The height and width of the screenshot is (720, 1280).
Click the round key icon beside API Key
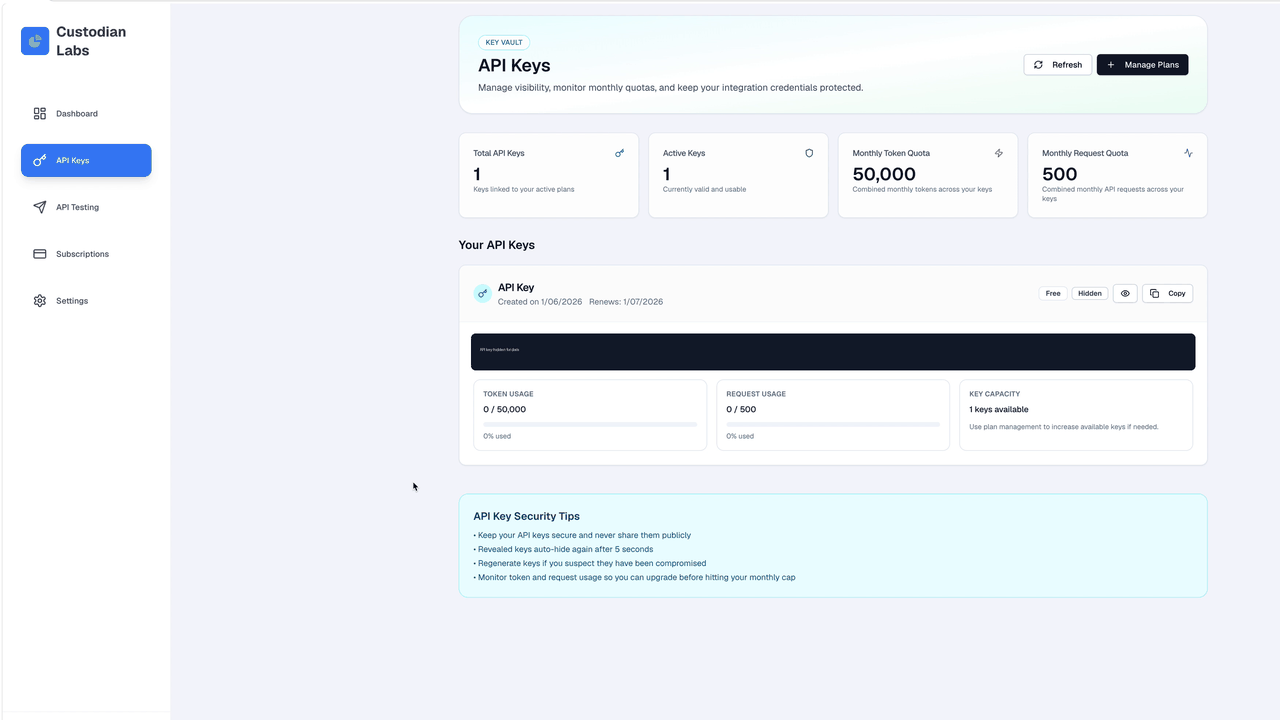click(482, 294)
